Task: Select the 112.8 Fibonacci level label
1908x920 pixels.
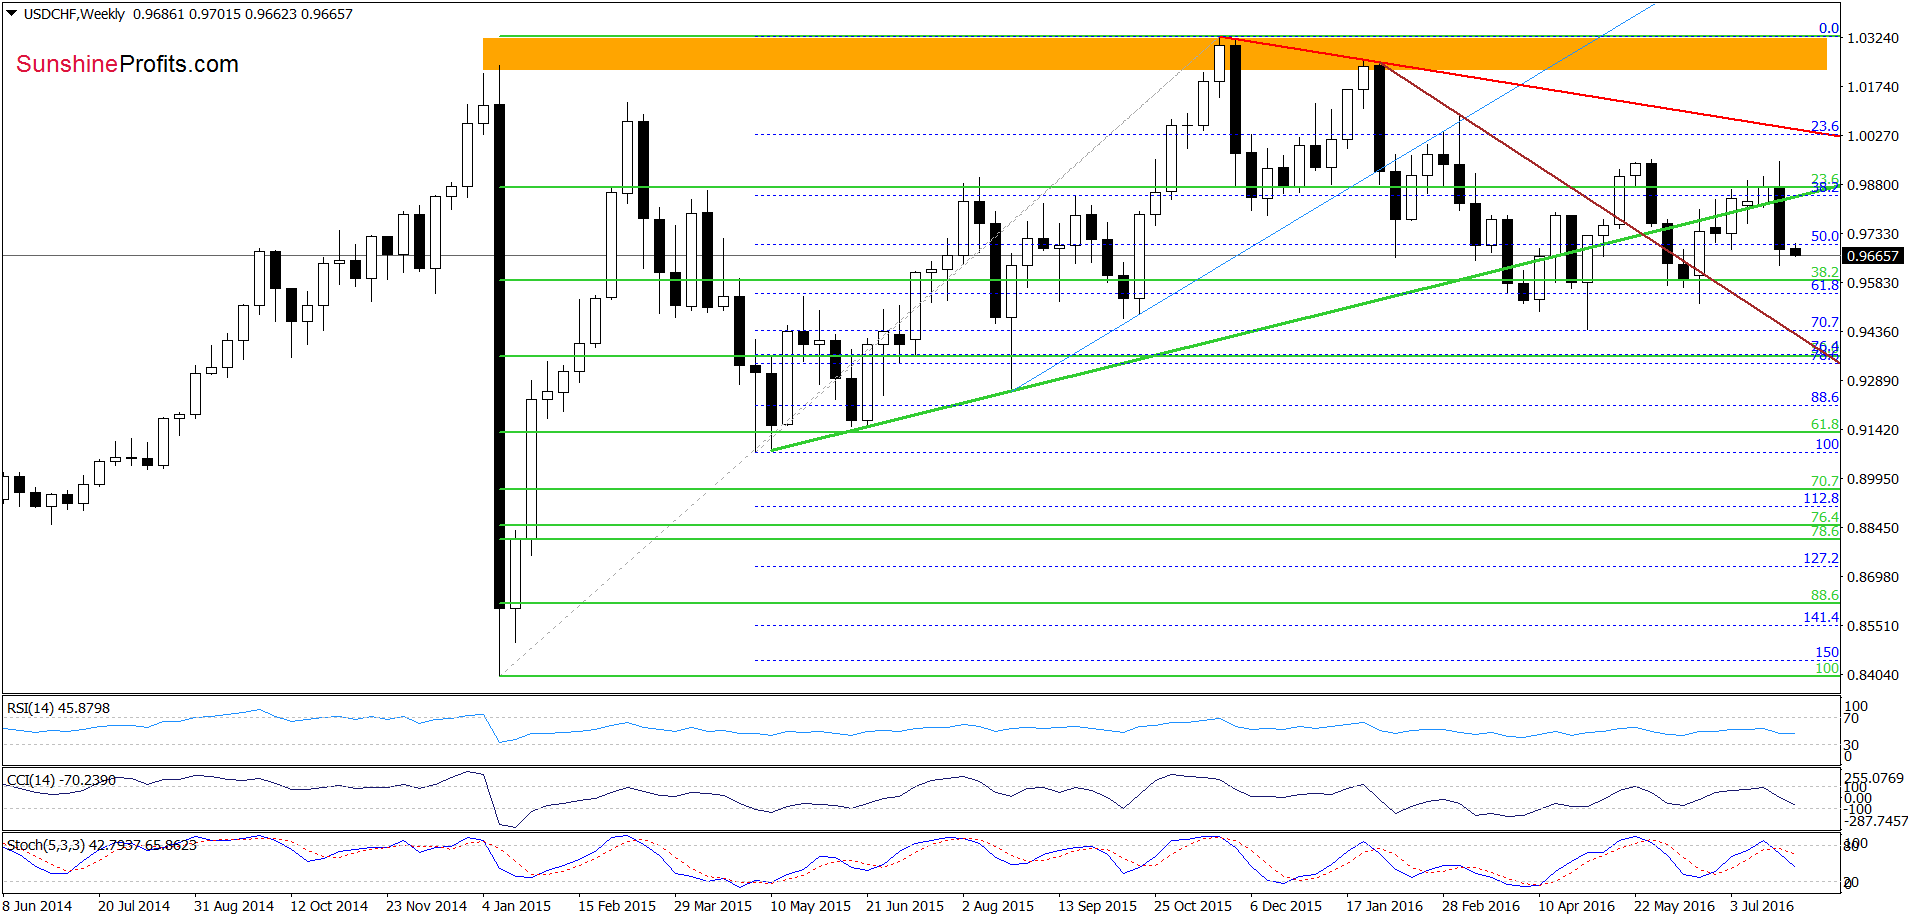Action: click(x=1821, y=498)
